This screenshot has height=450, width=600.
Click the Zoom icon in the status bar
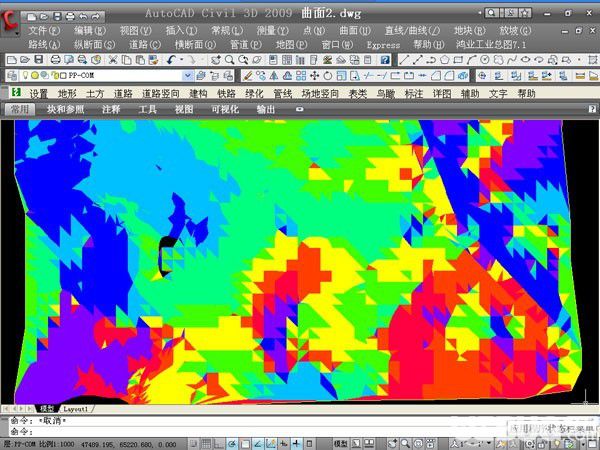[x=406, y=443]
